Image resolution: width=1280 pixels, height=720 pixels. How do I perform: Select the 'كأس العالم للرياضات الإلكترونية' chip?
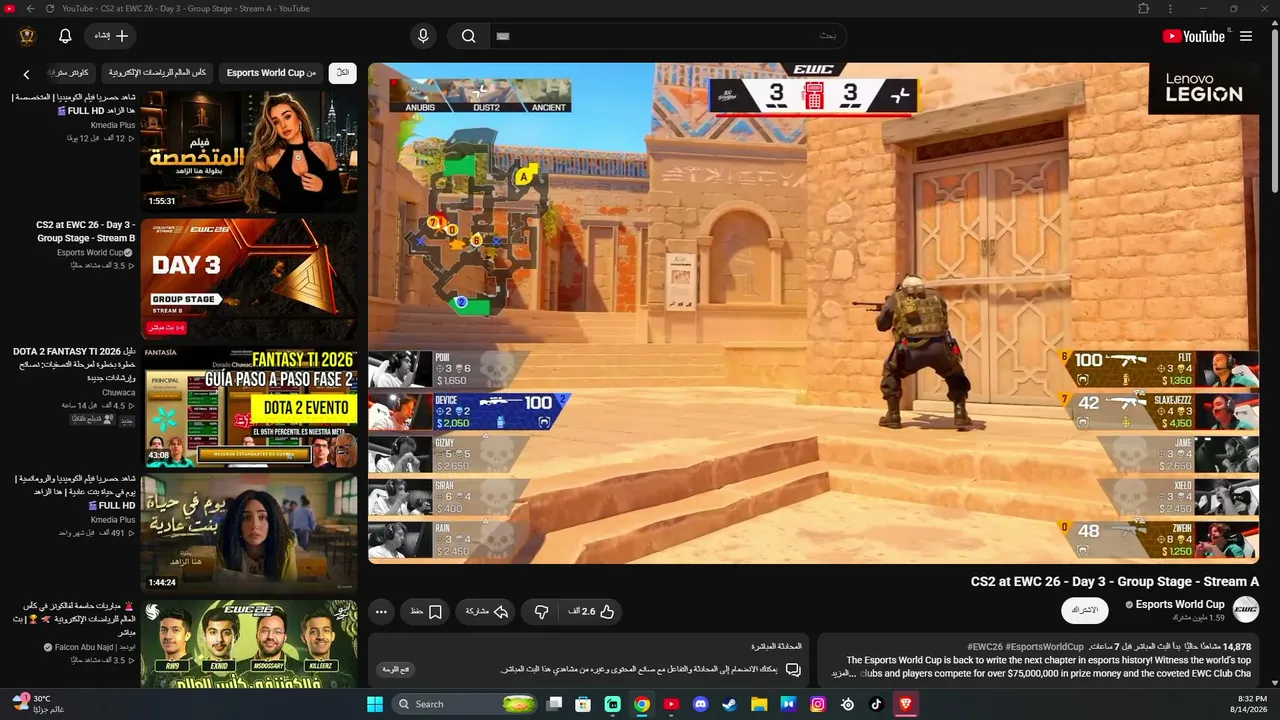pyautogui.click(x=157, y=73)
